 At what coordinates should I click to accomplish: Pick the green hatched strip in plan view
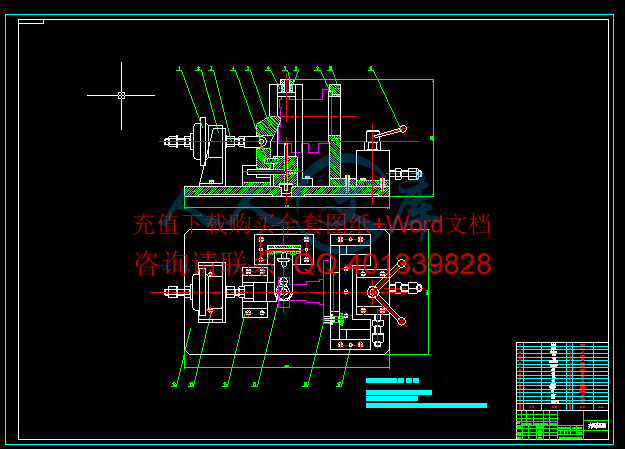click(x=283, y=250)
